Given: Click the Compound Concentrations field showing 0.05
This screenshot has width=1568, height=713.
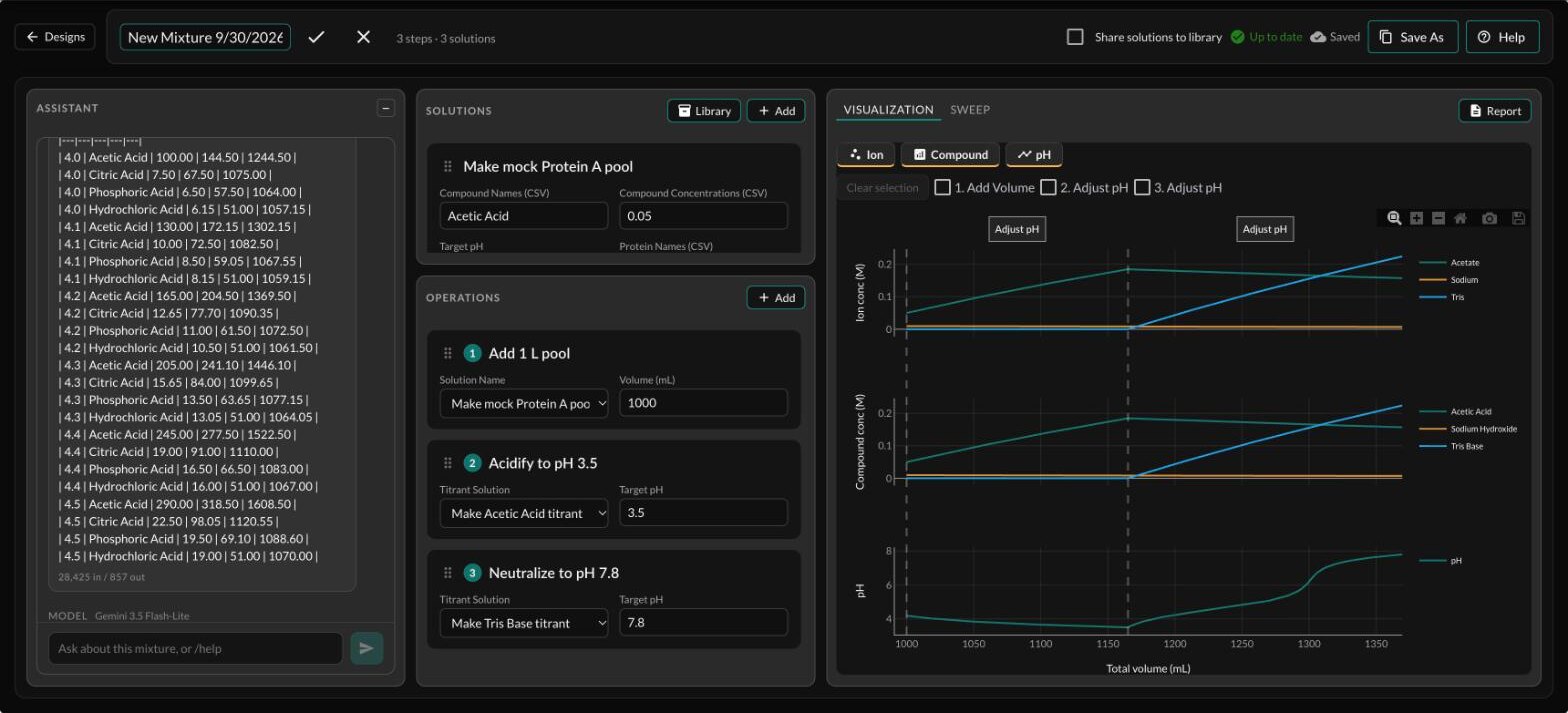Looking at the screenshot, I should pos(704,216).
